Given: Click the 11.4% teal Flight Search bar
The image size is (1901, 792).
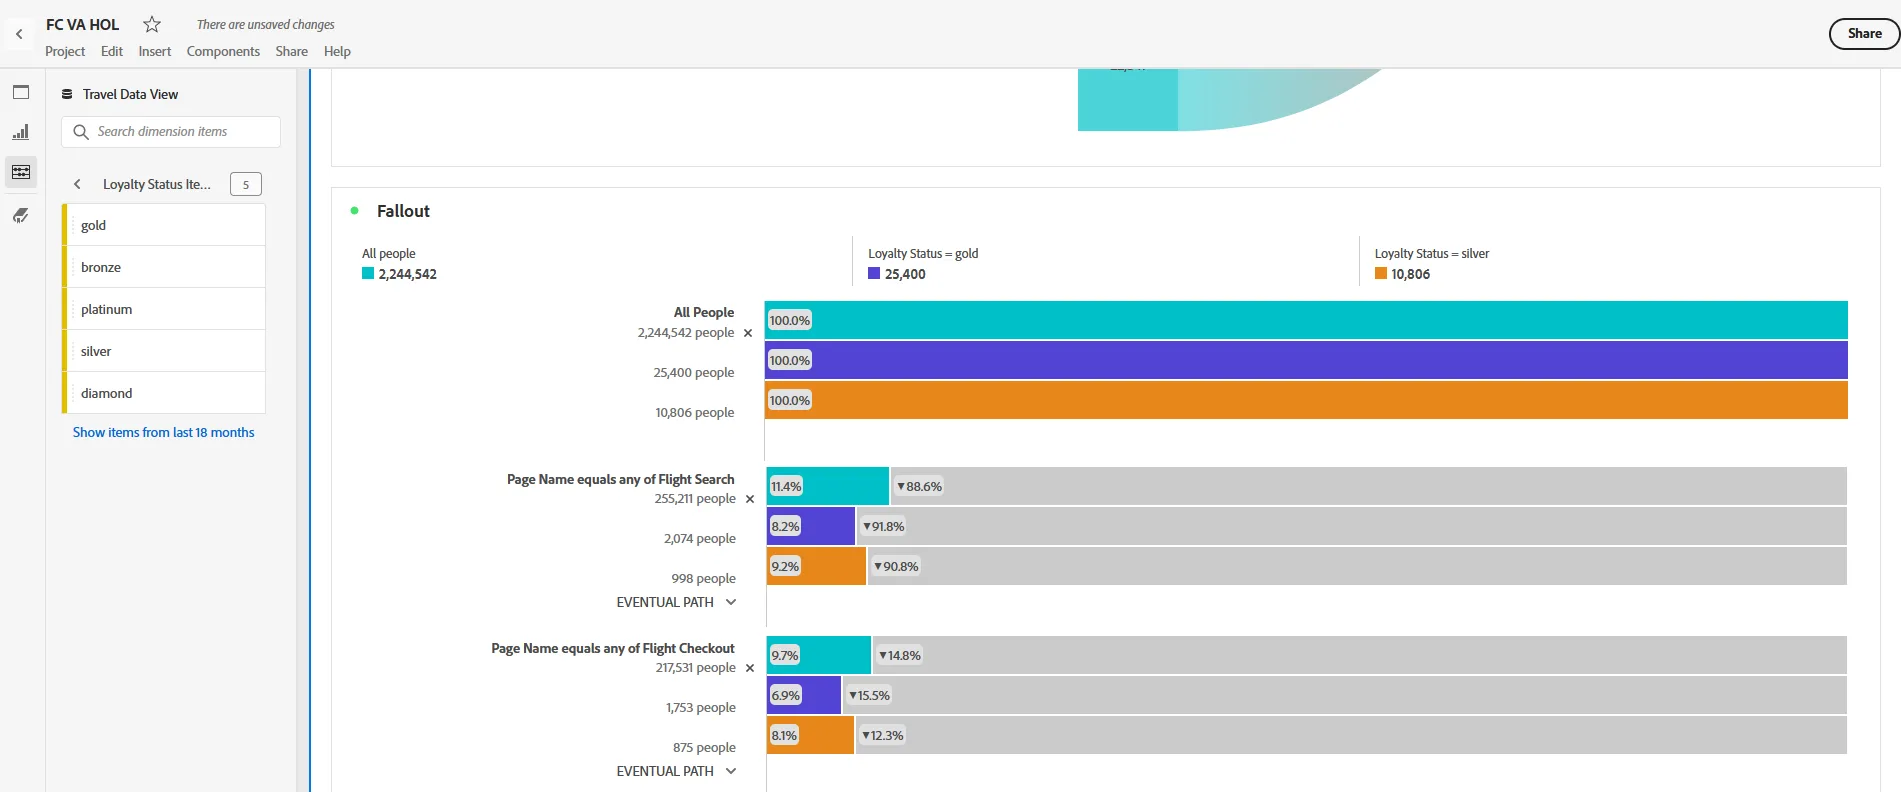Looking at the screenshot, I should pyautogui.click(x=828, y=486).
